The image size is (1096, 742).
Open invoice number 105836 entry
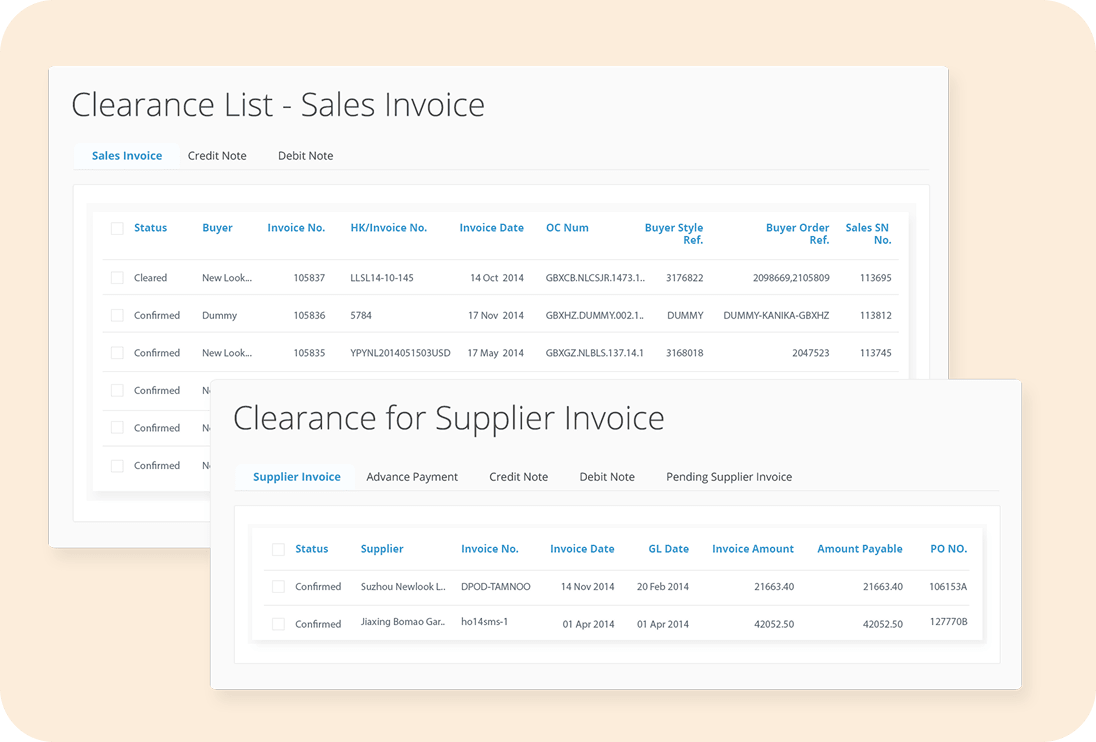tap(309, 316)
